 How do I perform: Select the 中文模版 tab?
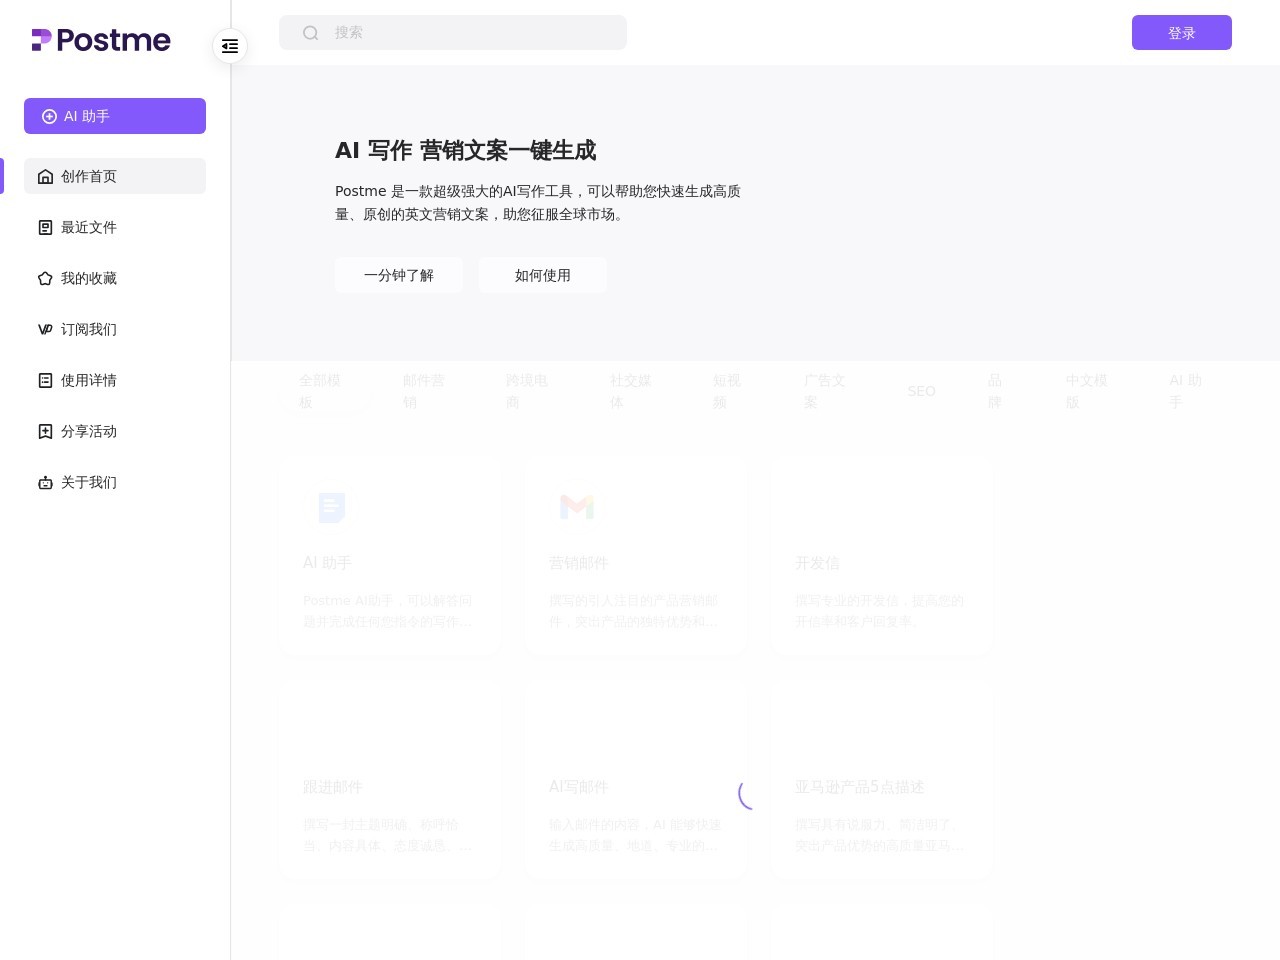[x=1087, y=391]
